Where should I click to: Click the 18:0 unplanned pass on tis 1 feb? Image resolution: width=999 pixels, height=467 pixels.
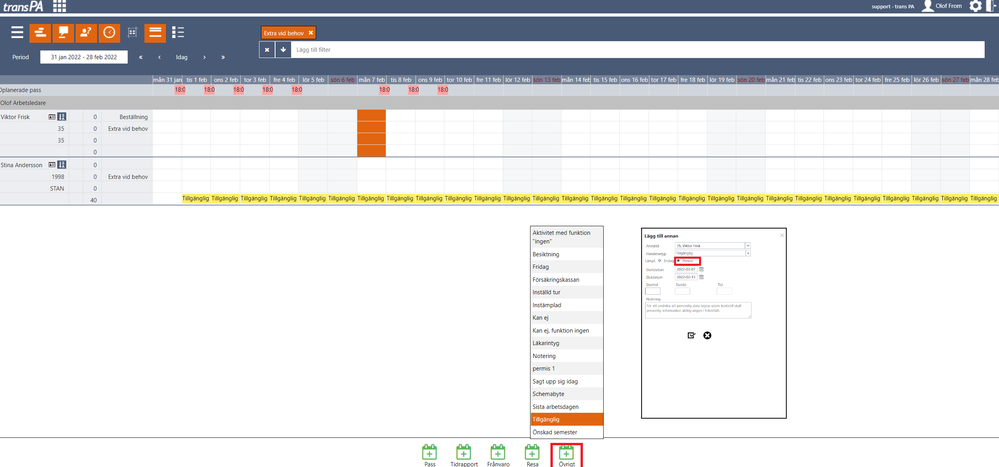point(209,90)
